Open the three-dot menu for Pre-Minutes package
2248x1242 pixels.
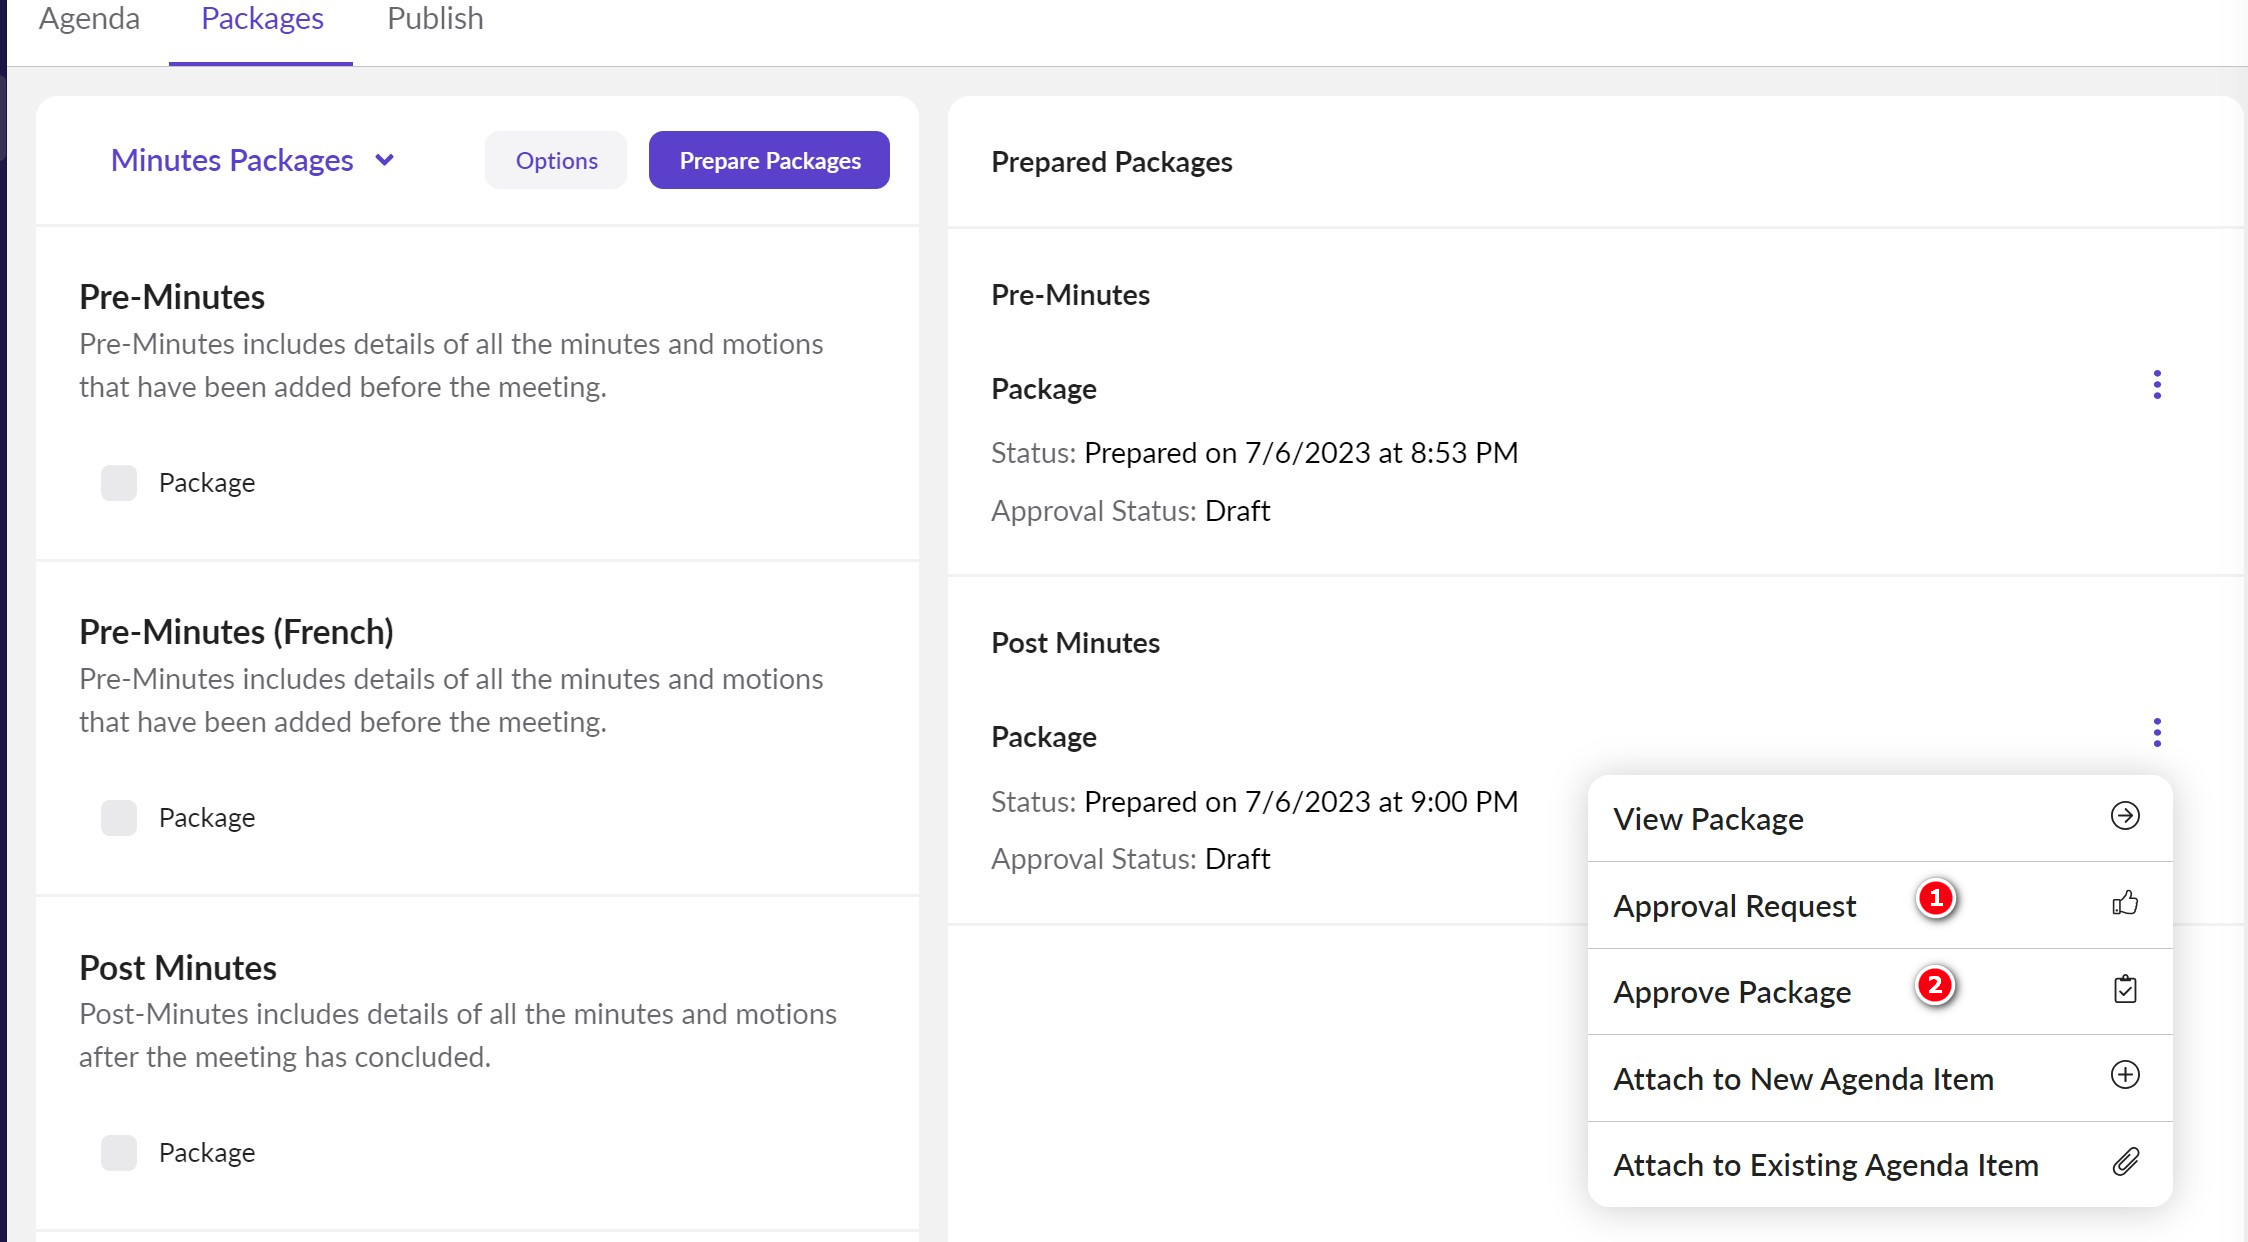click(x=2156, y=385)
